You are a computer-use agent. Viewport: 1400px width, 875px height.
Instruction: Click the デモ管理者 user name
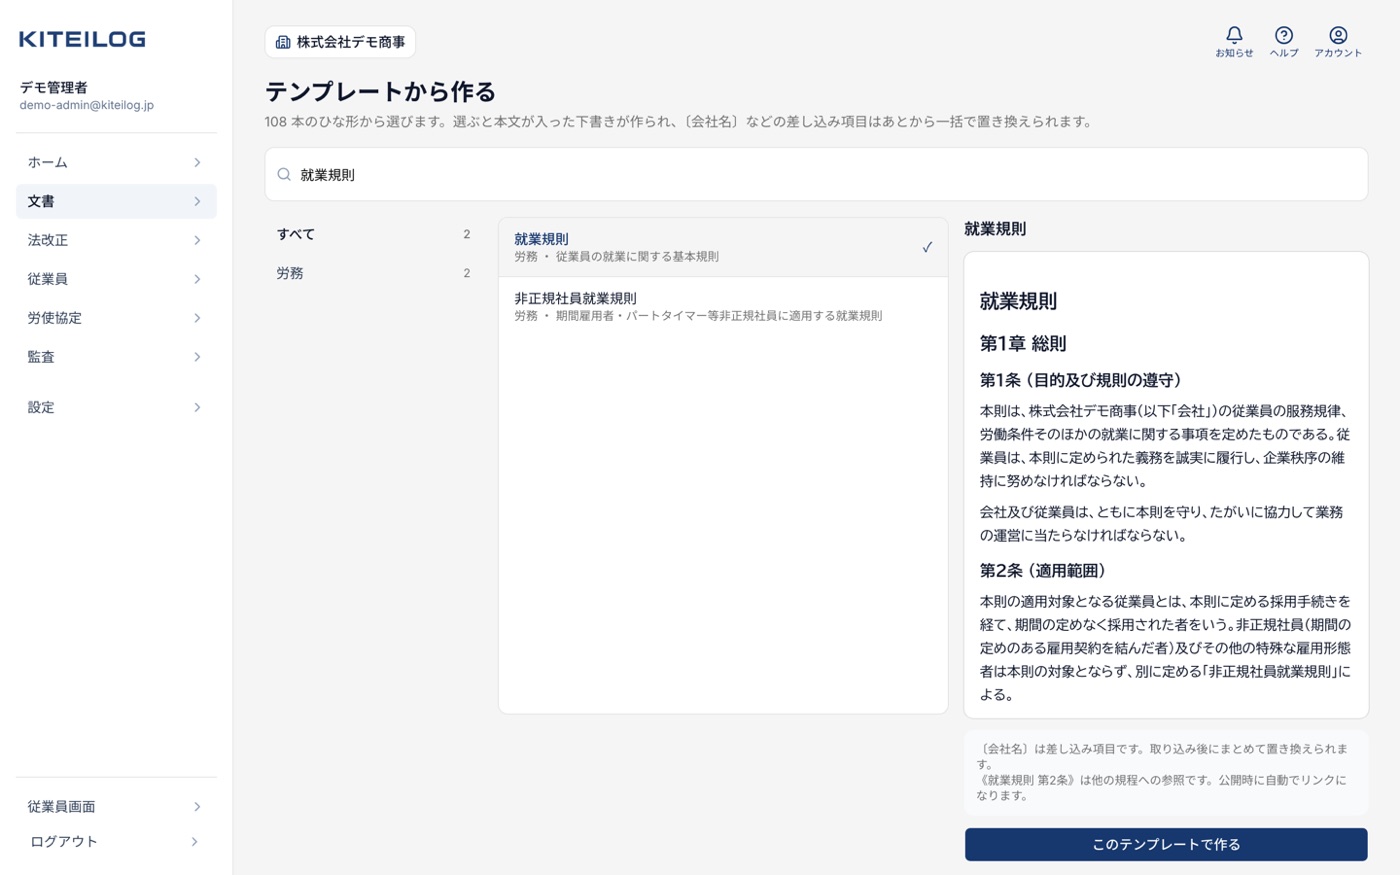pos(54,87)
